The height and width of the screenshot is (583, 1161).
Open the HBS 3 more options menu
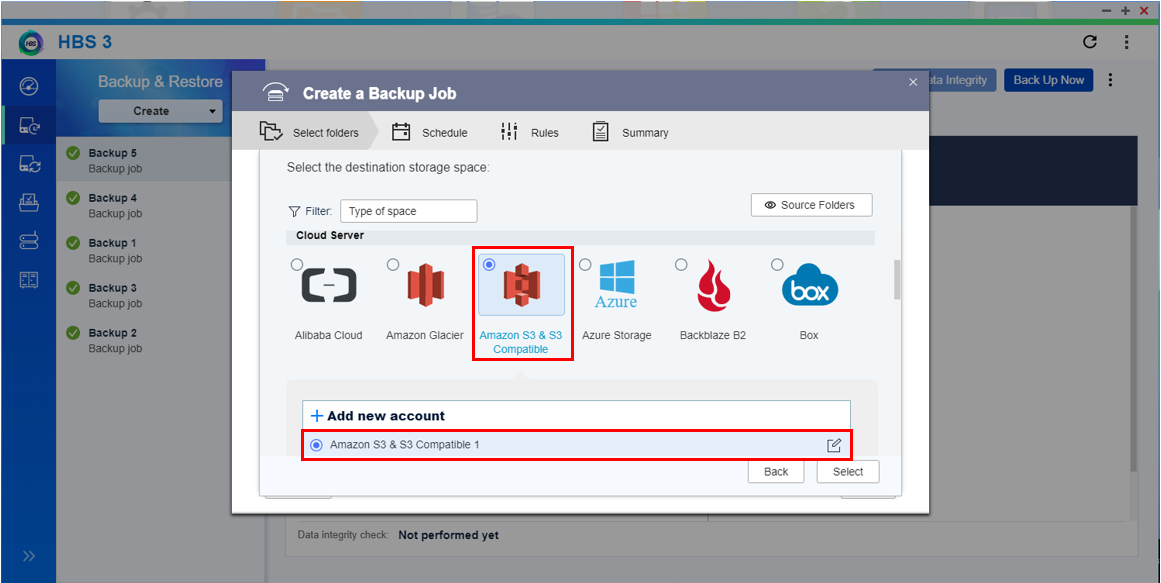tap(1127, 42)
